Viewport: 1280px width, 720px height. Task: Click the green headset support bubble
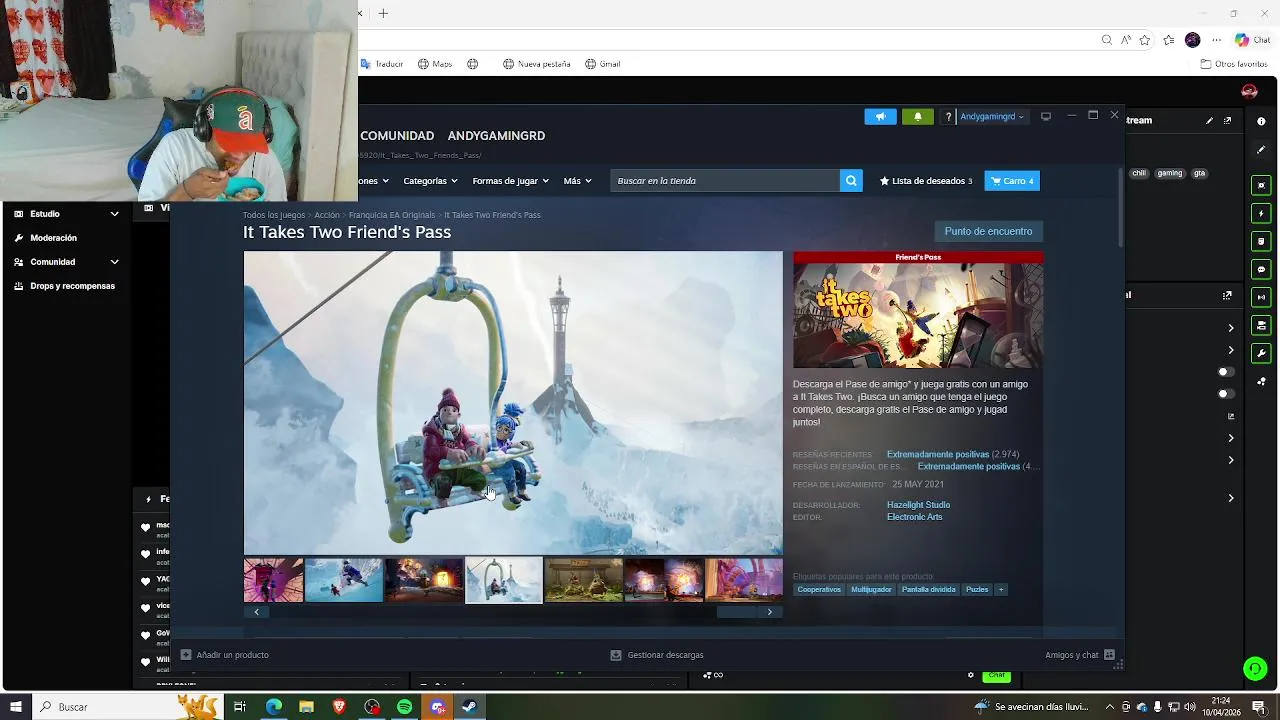[1255, 668]
